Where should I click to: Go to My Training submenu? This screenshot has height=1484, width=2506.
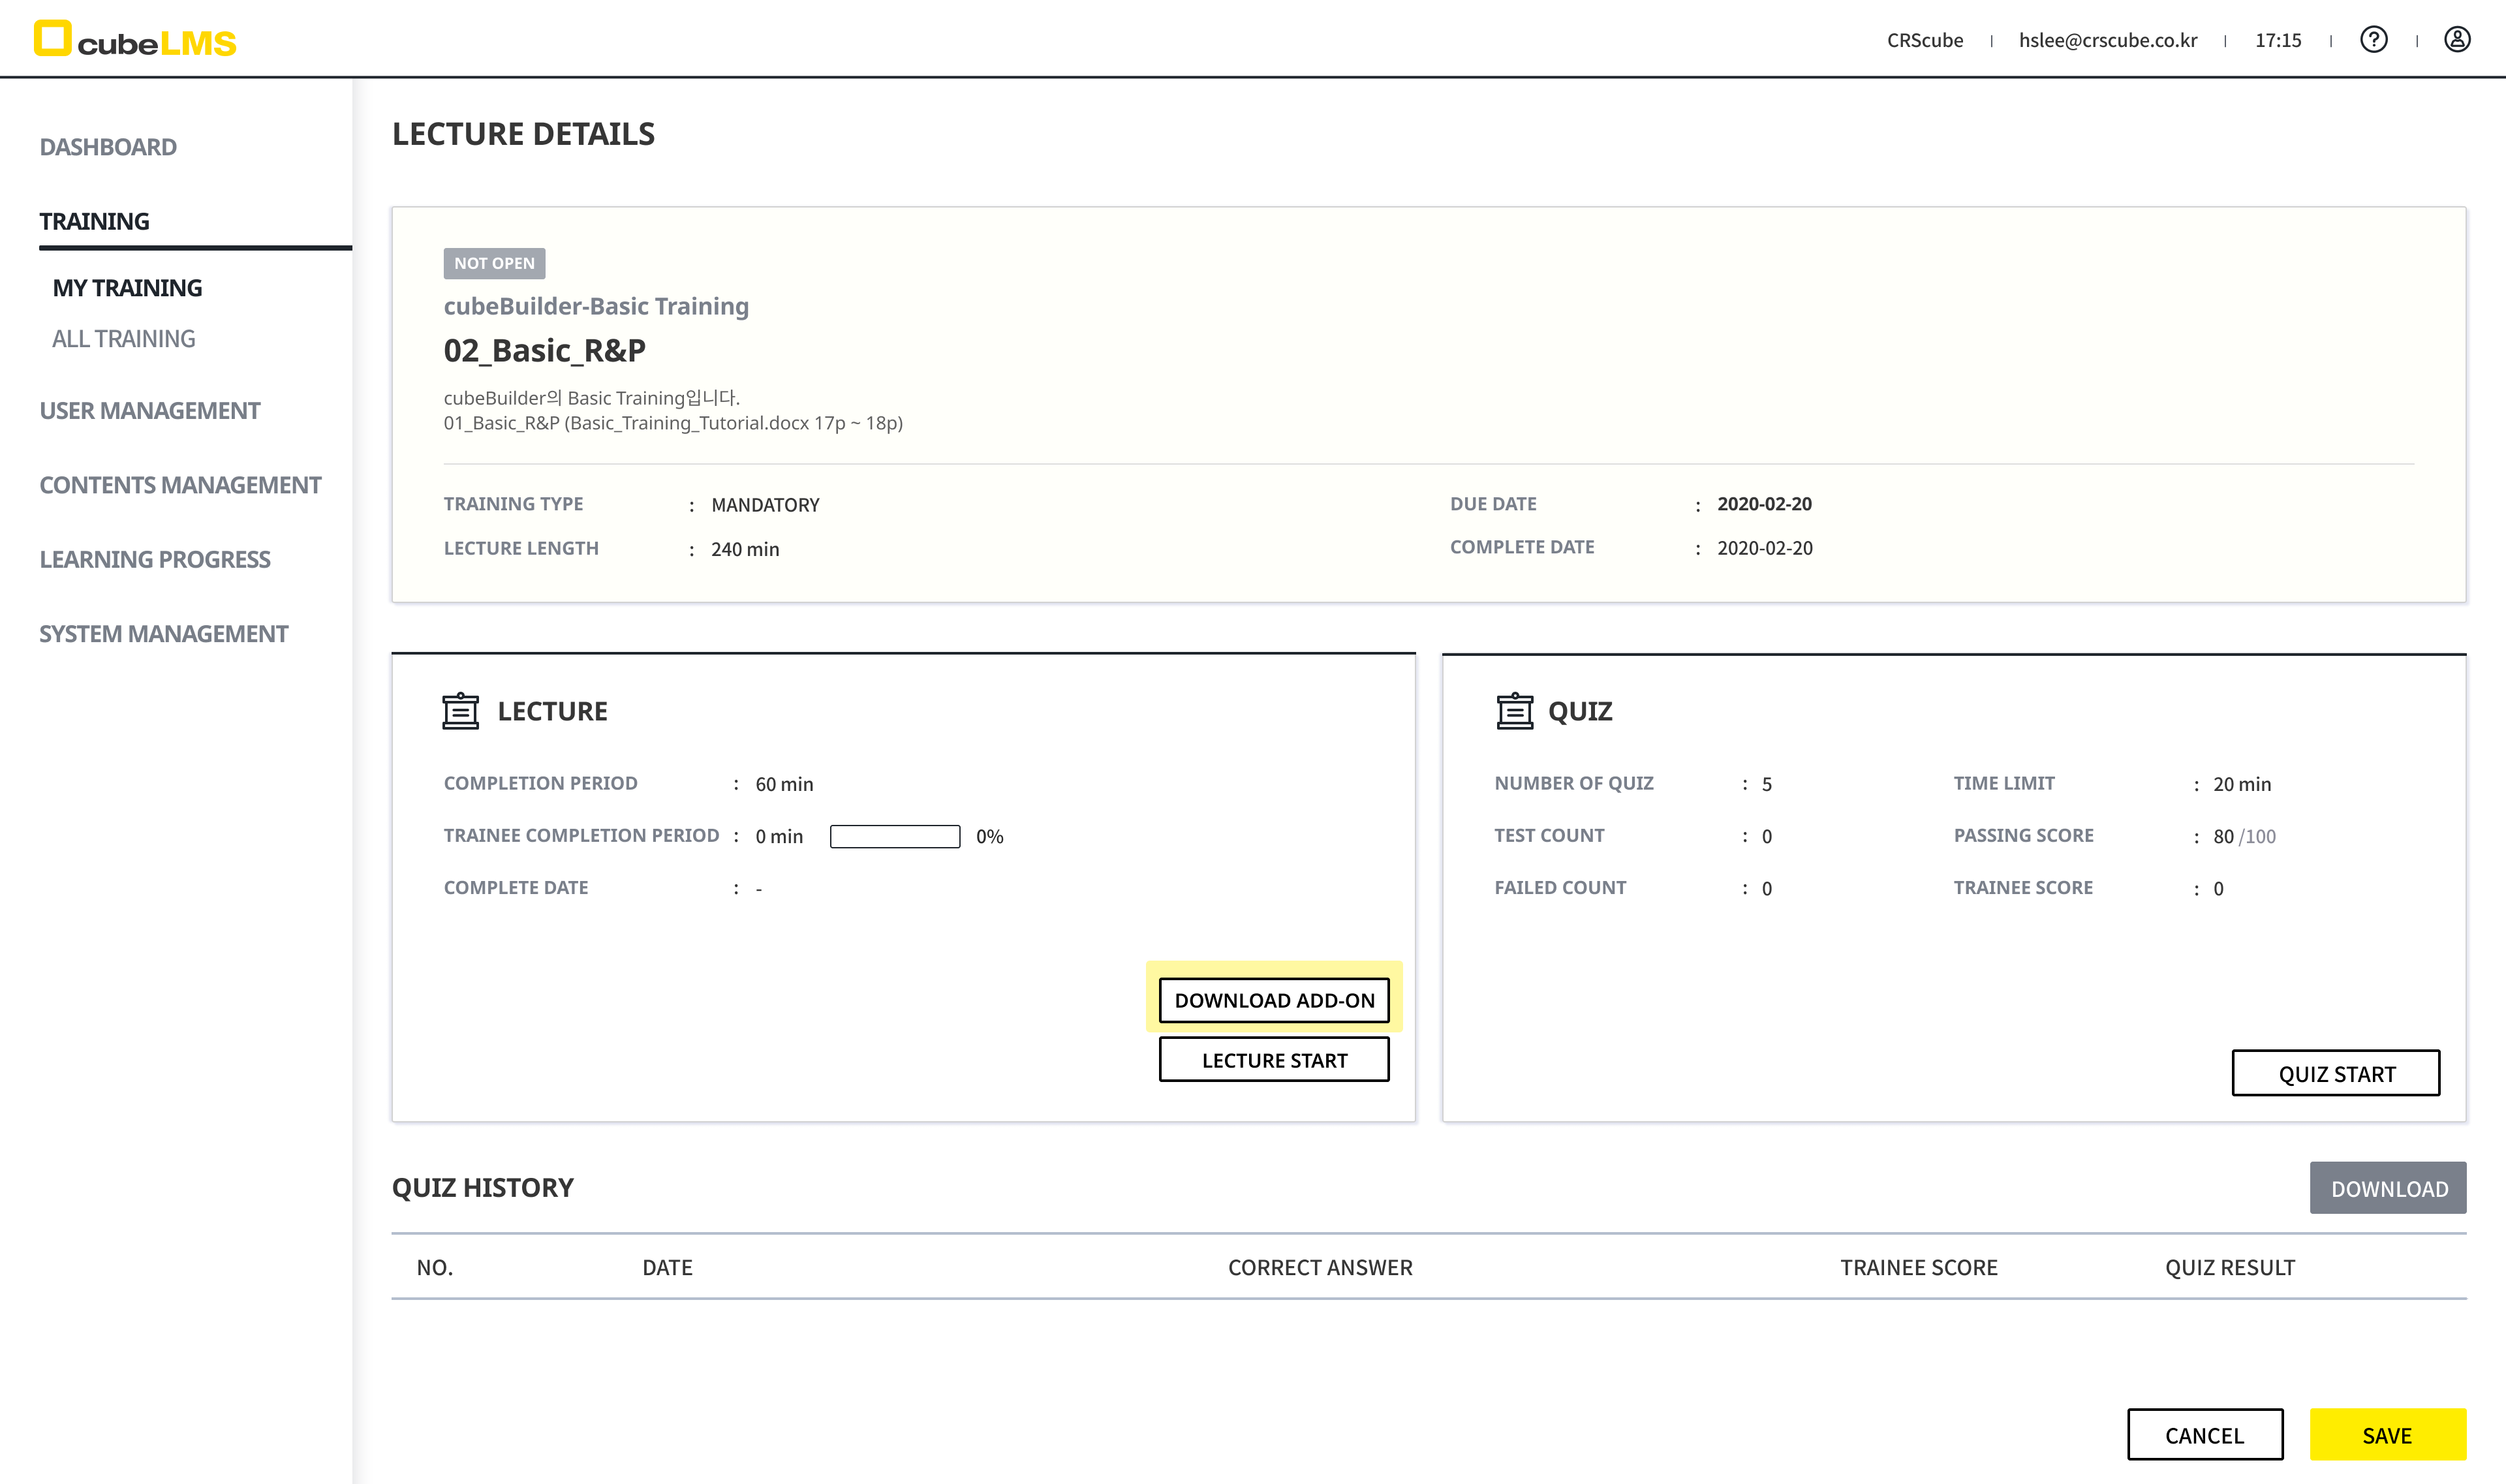127,288
